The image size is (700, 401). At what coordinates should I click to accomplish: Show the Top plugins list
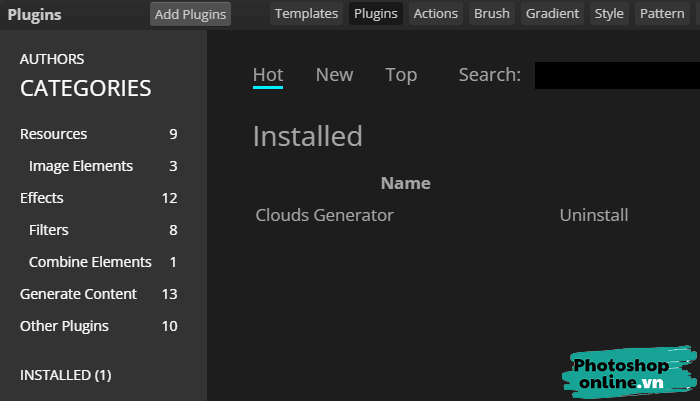point(401,75)
